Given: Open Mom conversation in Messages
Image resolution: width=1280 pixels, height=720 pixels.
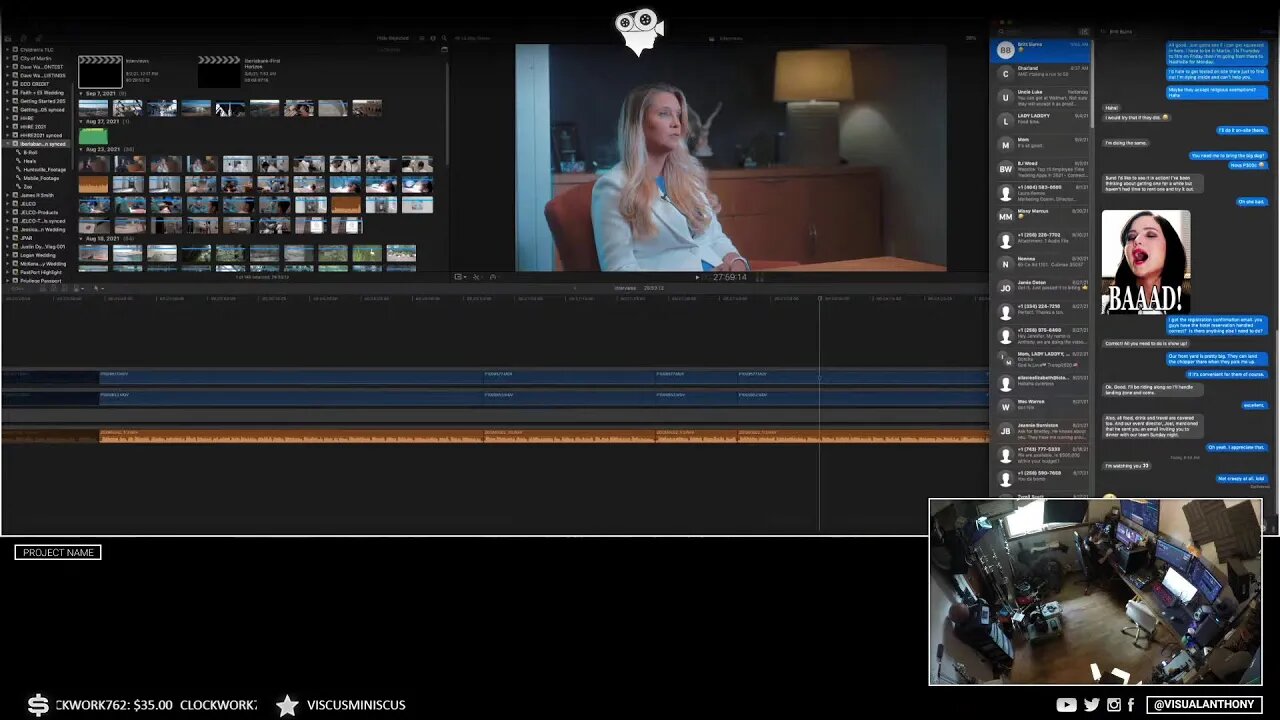Looking at the screenshot, I should tap(1041, 144).
